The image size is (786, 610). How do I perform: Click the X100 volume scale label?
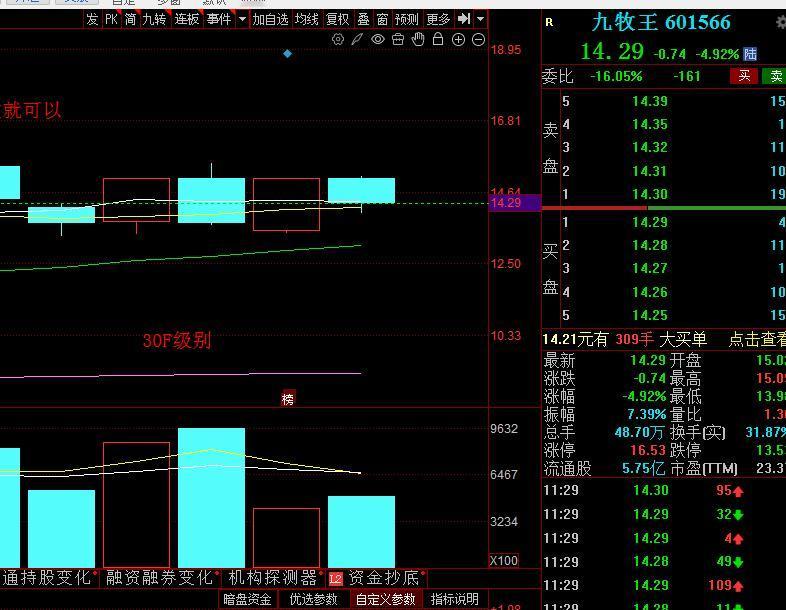(x=504, y=560)
